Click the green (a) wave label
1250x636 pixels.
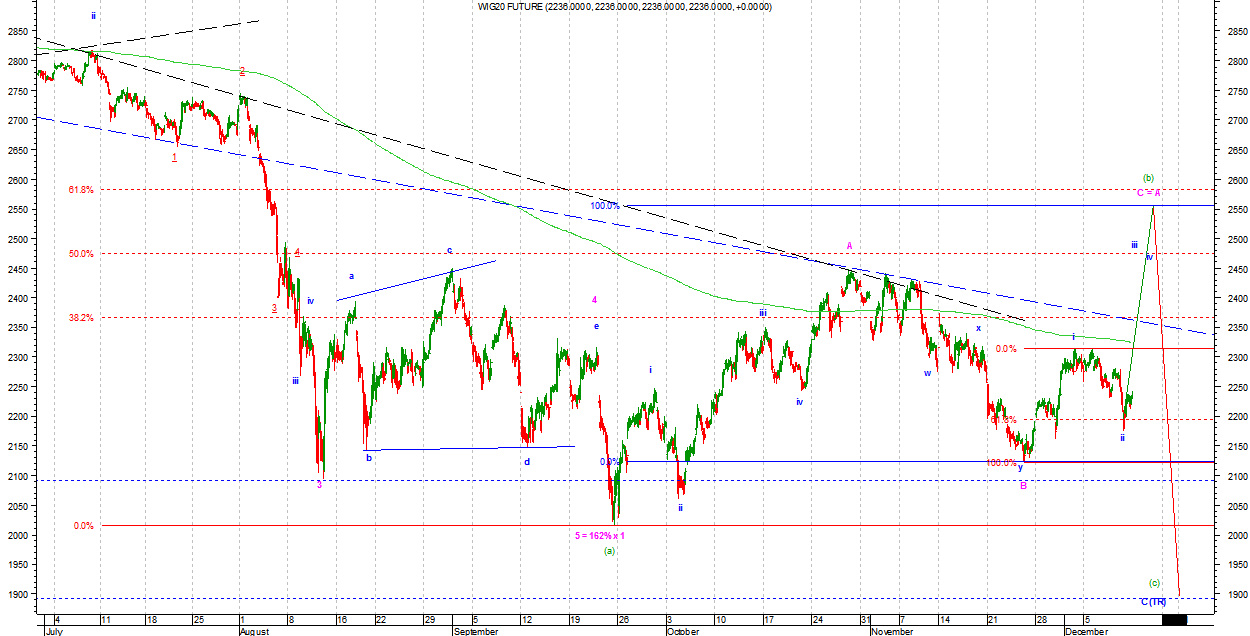pyautogui.click(x=609, y=551)
